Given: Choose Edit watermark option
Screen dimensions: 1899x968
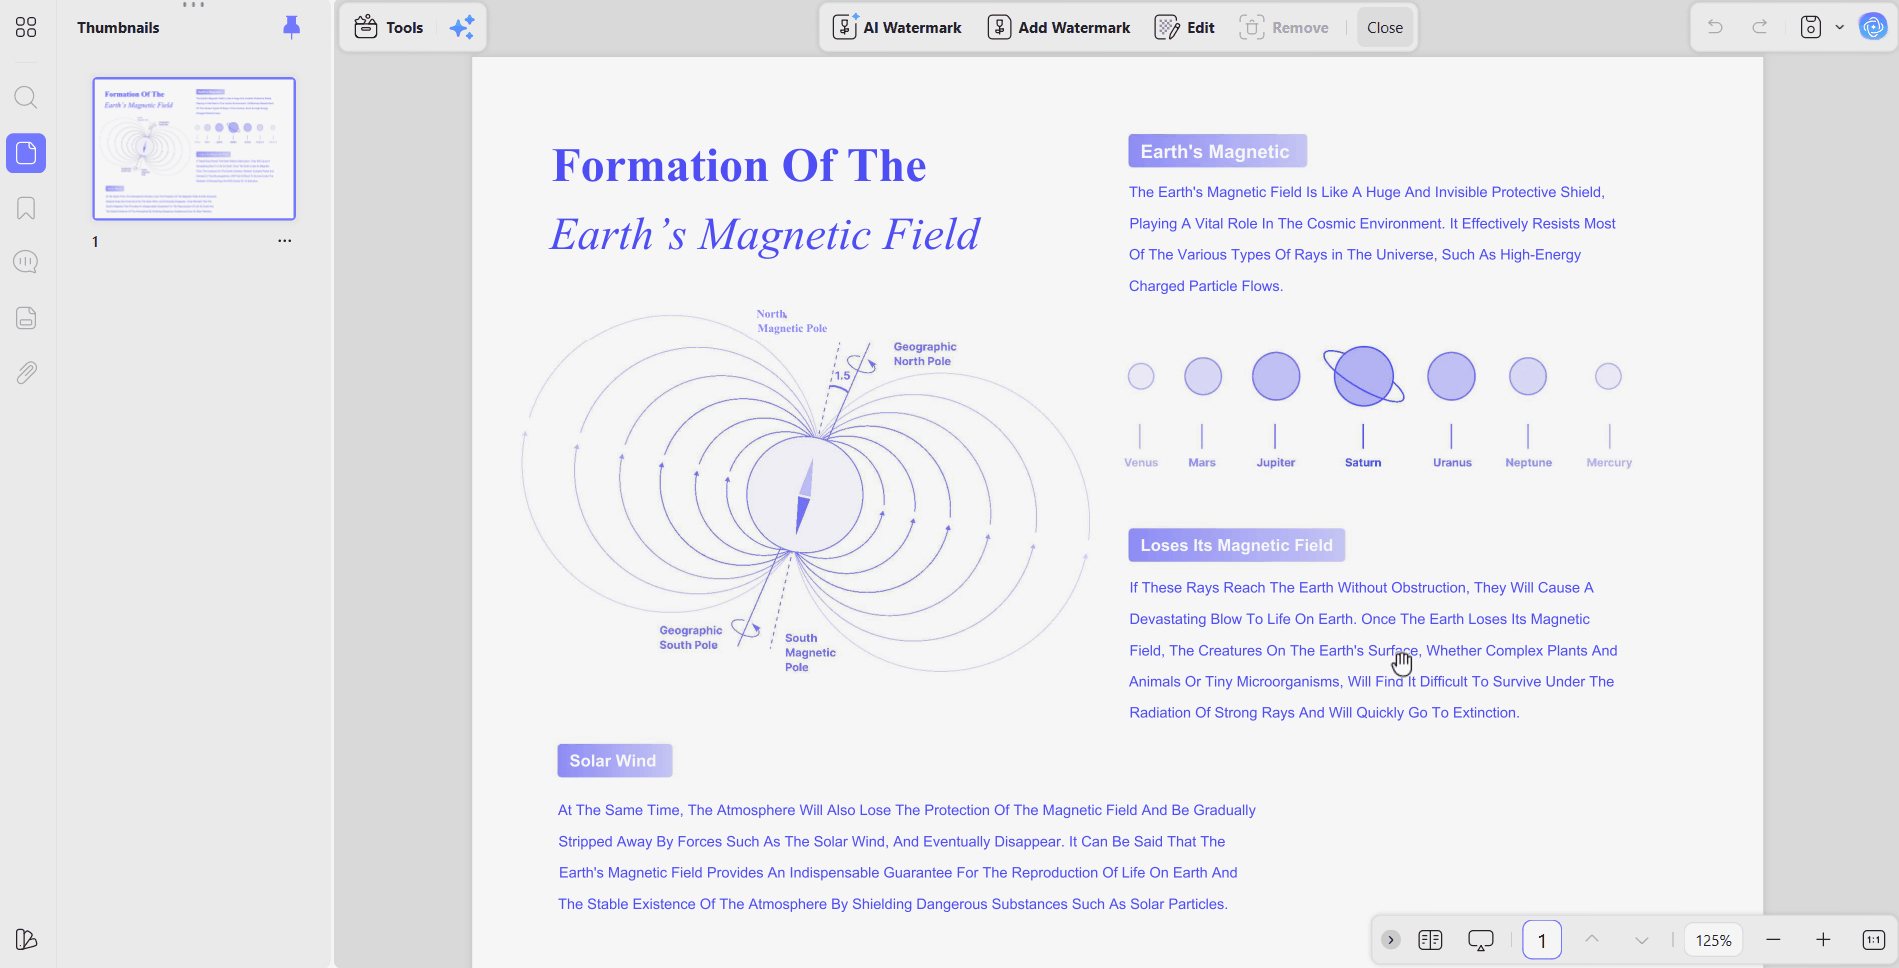Looking at the screenshot, I should point(1185,27).
